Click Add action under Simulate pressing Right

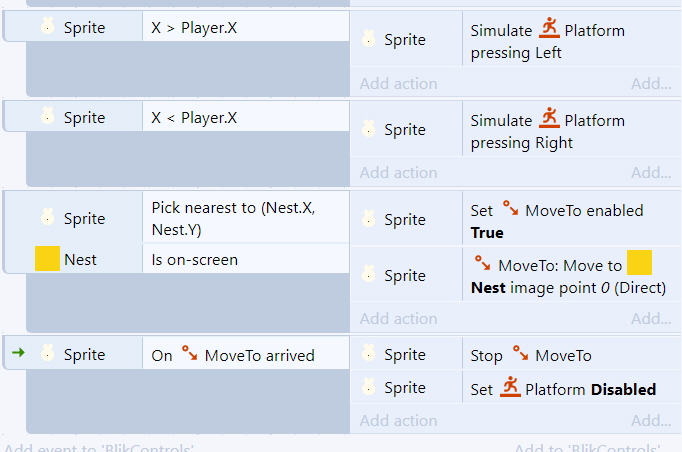point(398,173)
